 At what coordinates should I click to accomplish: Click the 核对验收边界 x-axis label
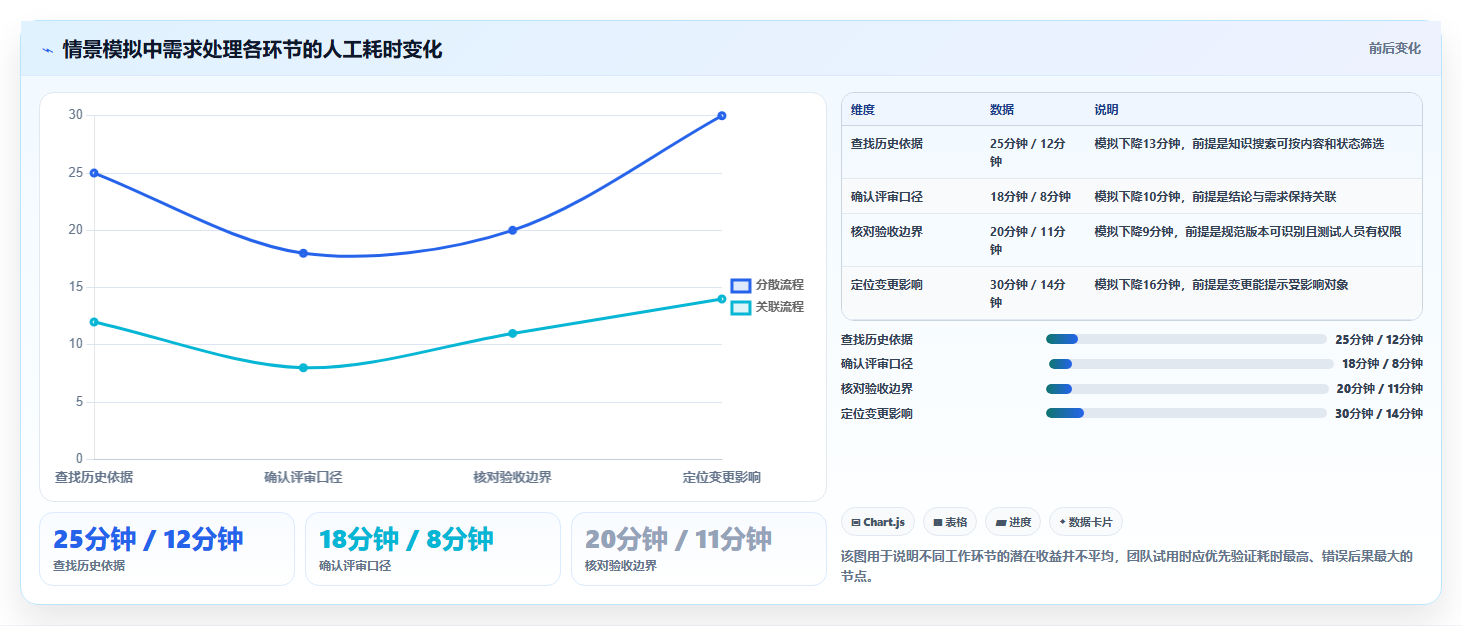click(513, 478)
